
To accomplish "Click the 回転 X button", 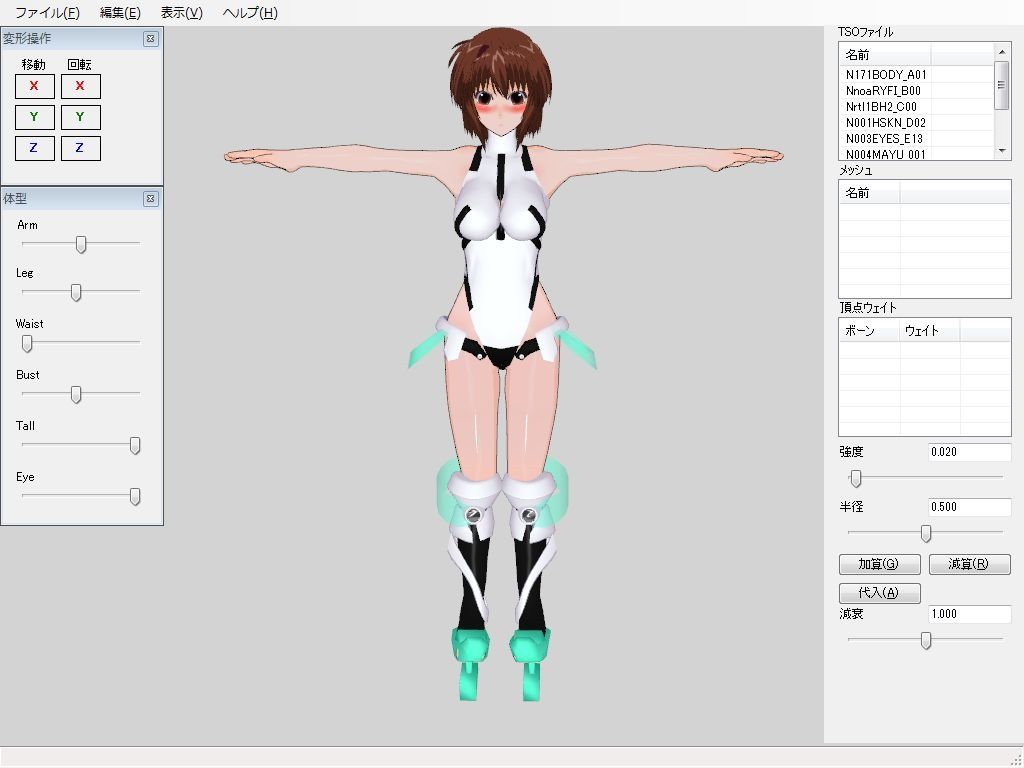I will (80, 86).
